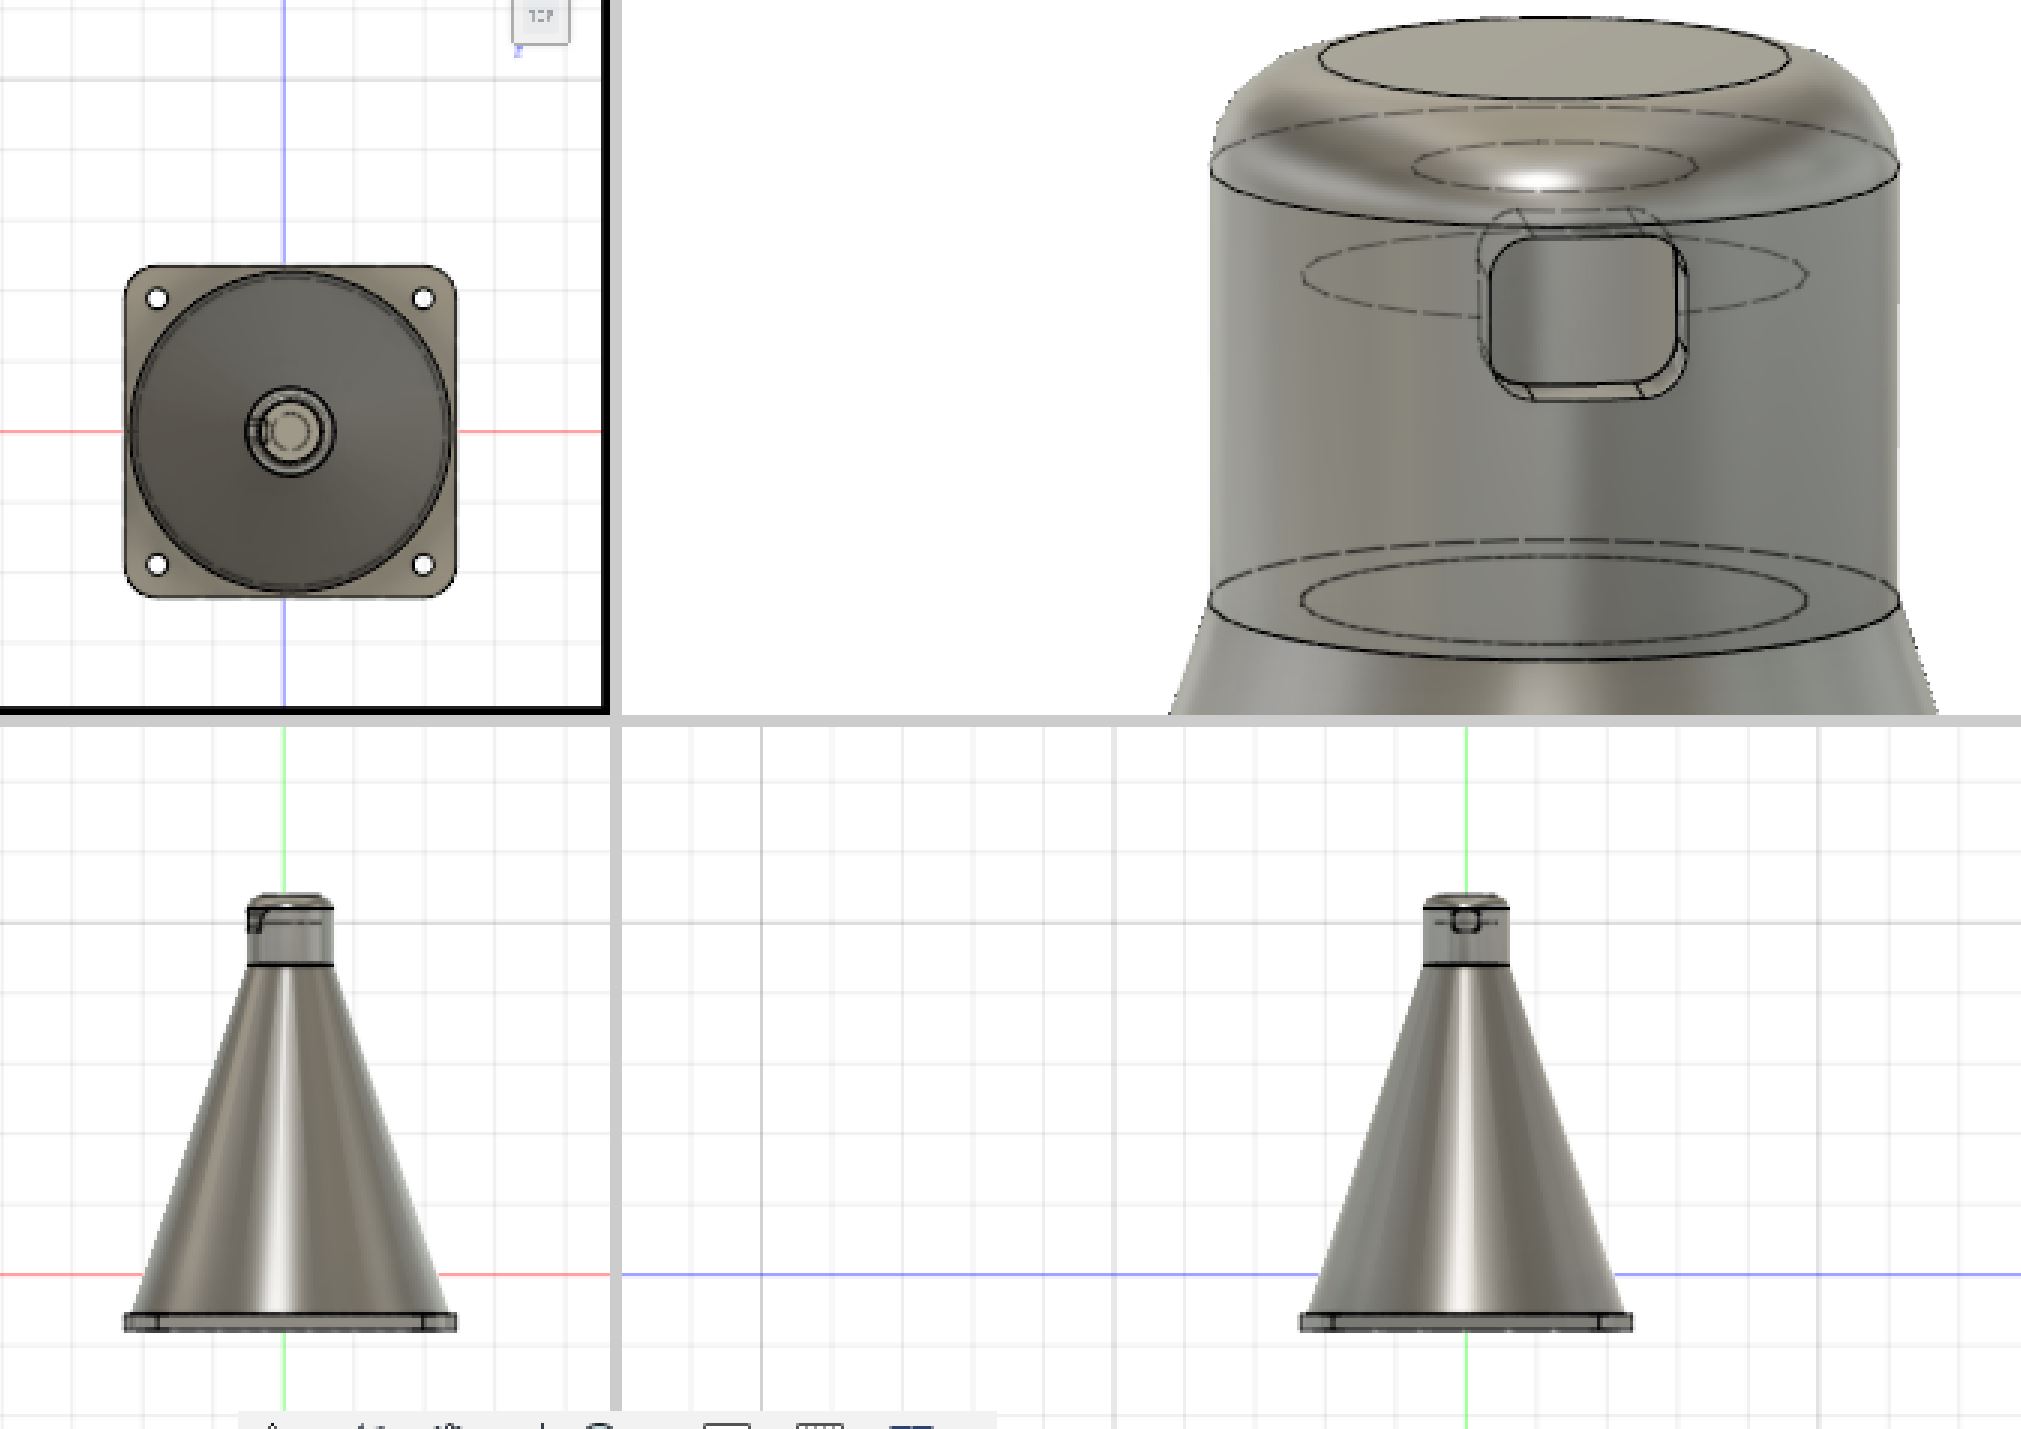
Task: Select the flat top ellipse face in perspective view
Action: [1553, 59]
